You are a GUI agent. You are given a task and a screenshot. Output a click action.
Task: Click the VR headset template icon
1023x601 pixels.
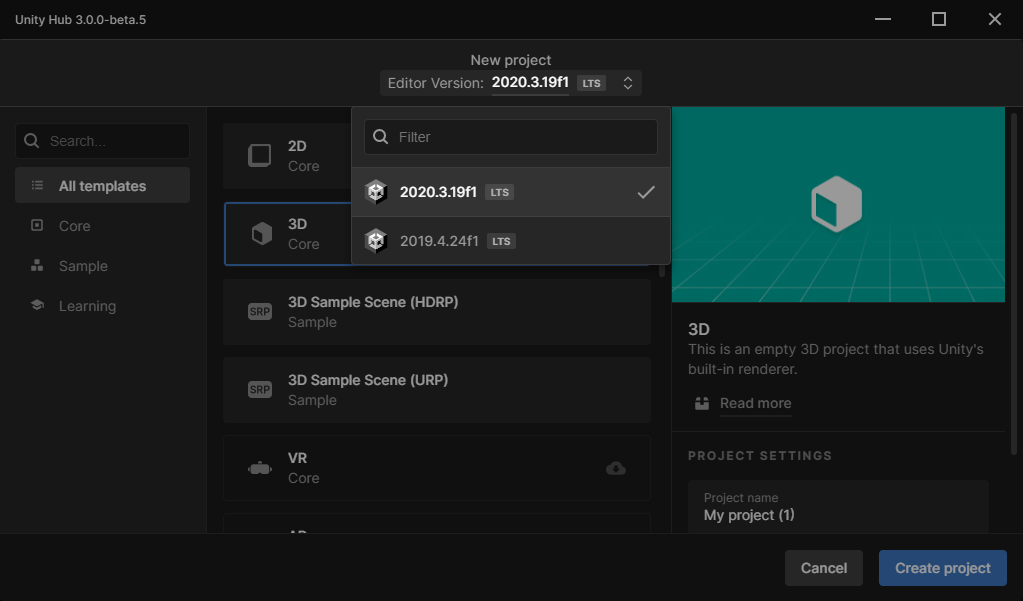[x=260, y=468]
